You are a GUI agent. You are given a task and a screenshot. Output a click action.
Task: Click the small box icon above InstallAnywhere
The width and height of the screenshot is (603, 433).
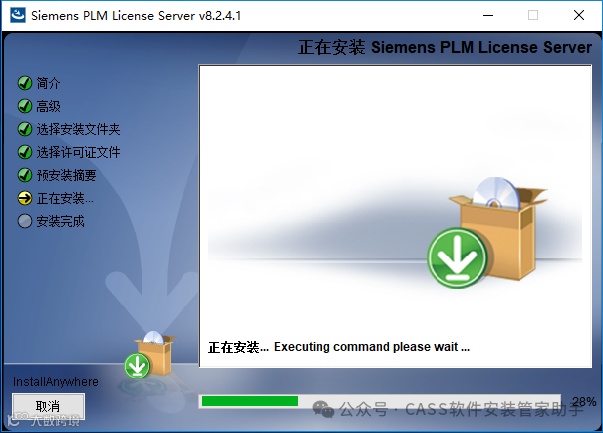click(x=150, y=354)
